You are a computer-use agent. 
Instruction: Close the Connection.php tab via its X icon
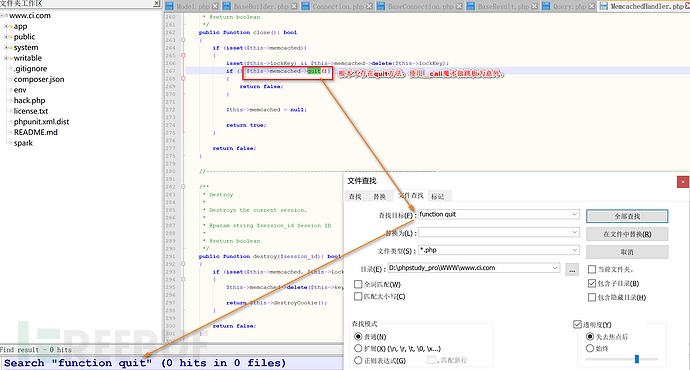[x=369, y=6]
